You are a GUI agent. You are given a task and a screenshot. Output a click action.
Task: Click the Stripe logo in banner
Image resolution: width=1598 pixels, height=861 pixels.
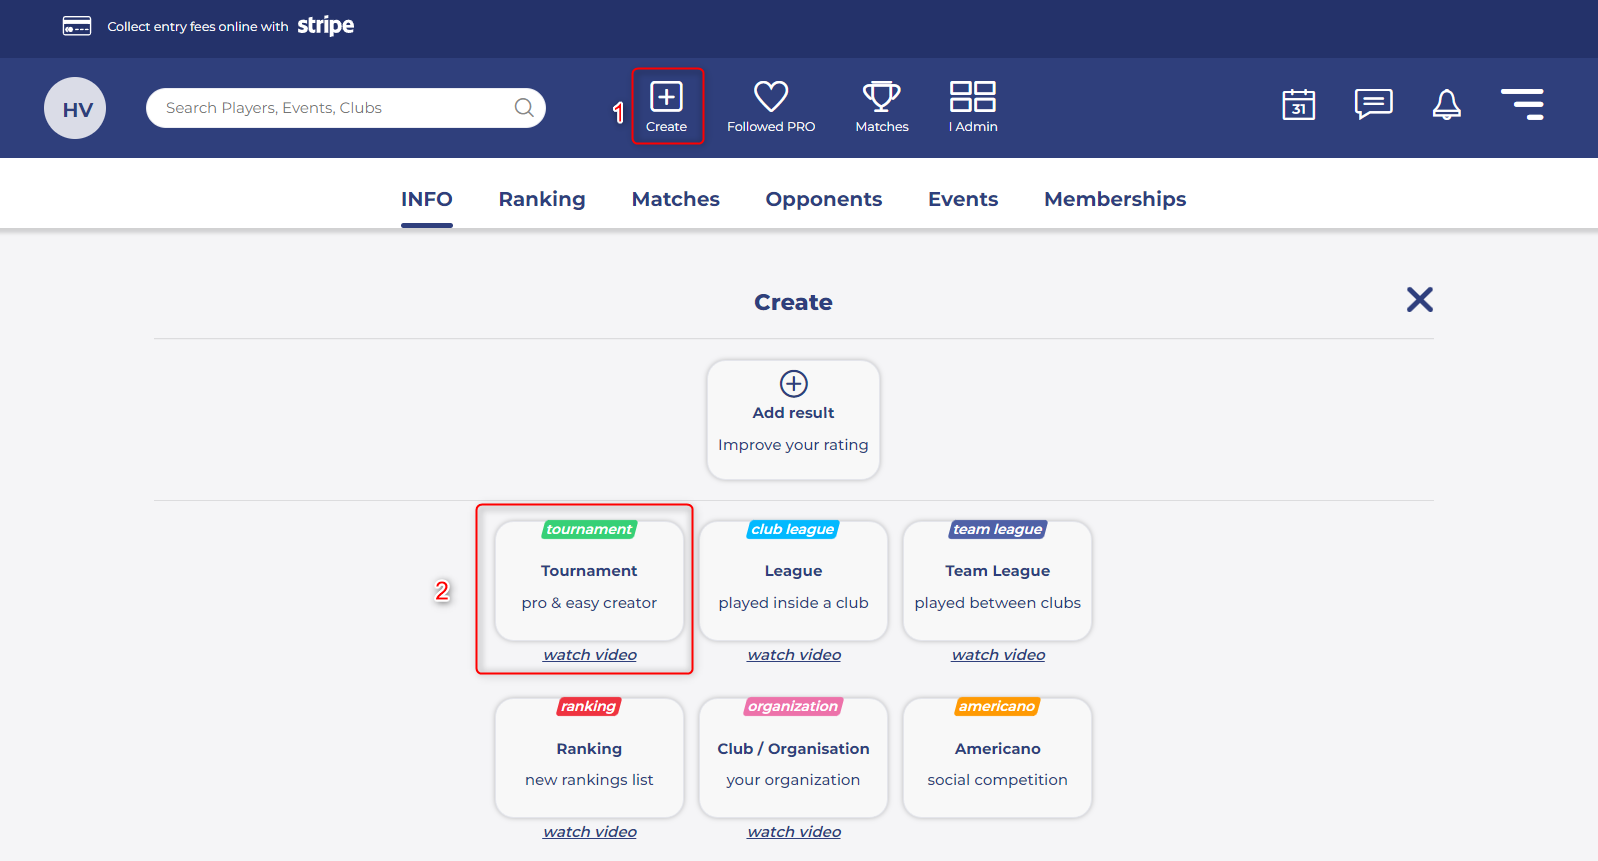point(326,26)
